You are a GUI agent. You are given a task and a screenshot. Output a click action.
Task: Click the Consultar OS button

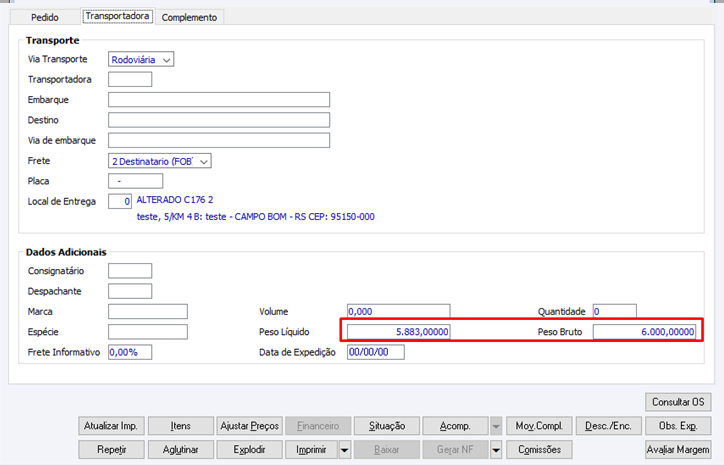[x=678, y=402]
